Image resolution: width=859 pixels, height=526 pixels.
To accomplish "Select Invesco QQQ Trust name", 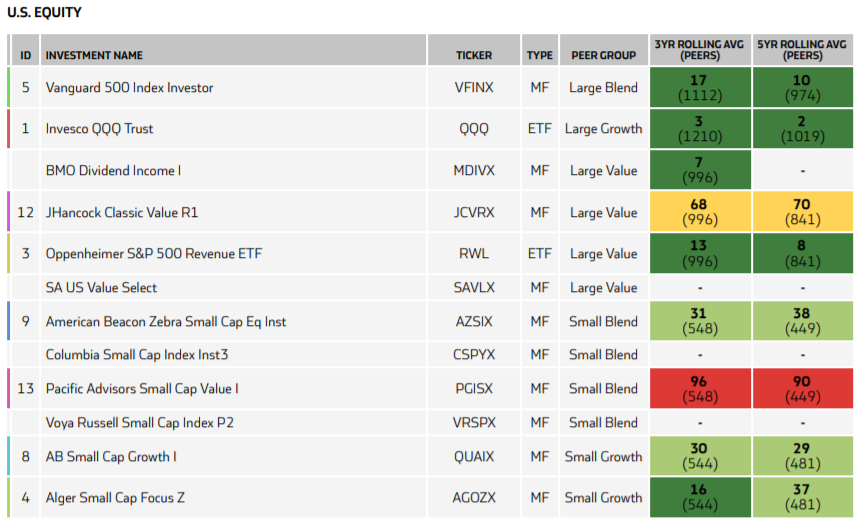I will click(99, 129).
